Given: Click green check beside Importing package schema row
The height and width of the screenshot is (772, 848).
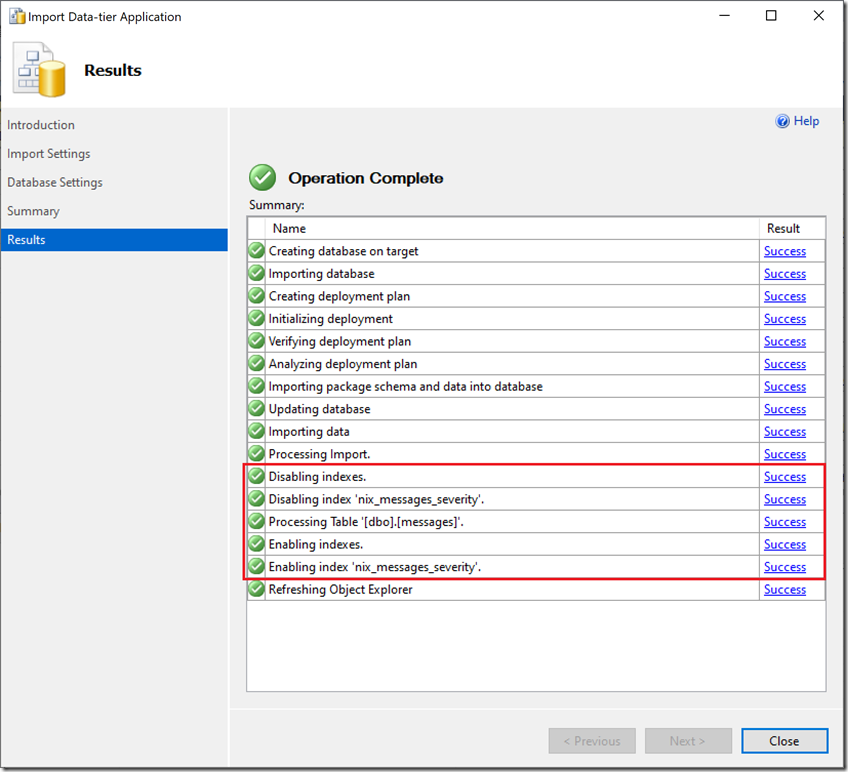Looking at the screenshot, I should click(x=256, y=386).
